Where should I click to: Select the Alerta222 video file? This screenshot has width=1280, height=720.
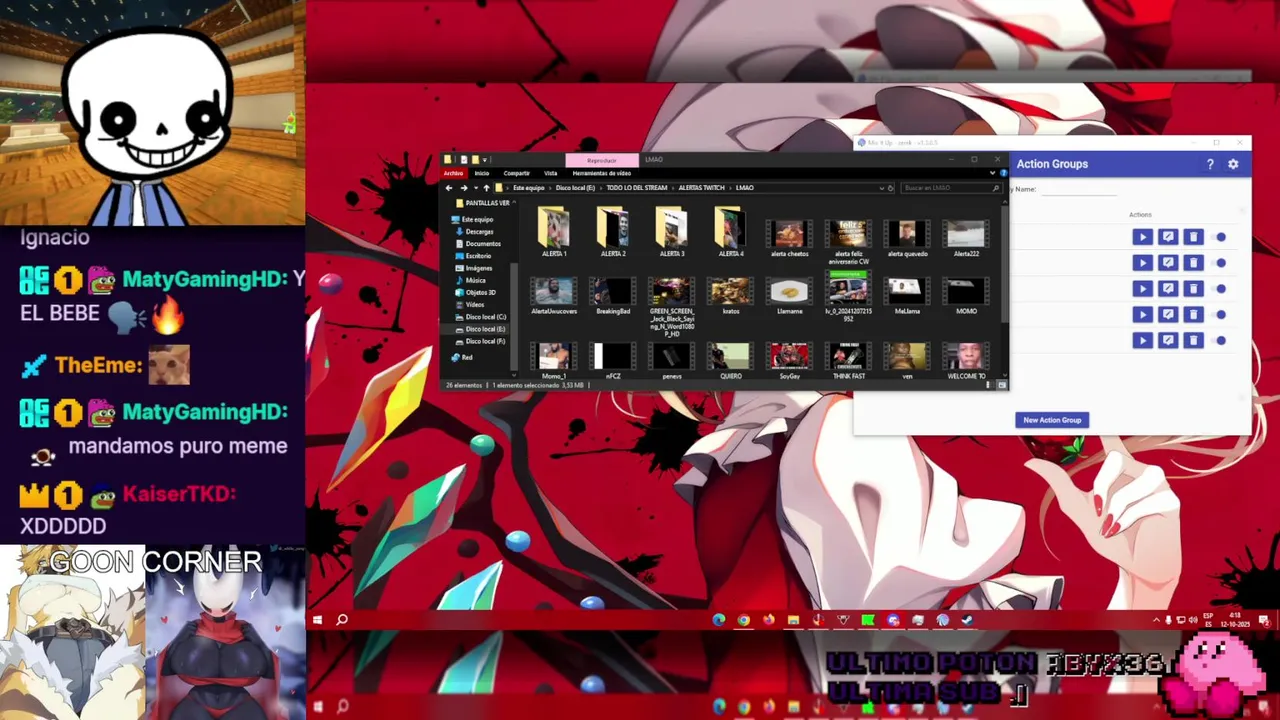point(966,237)
